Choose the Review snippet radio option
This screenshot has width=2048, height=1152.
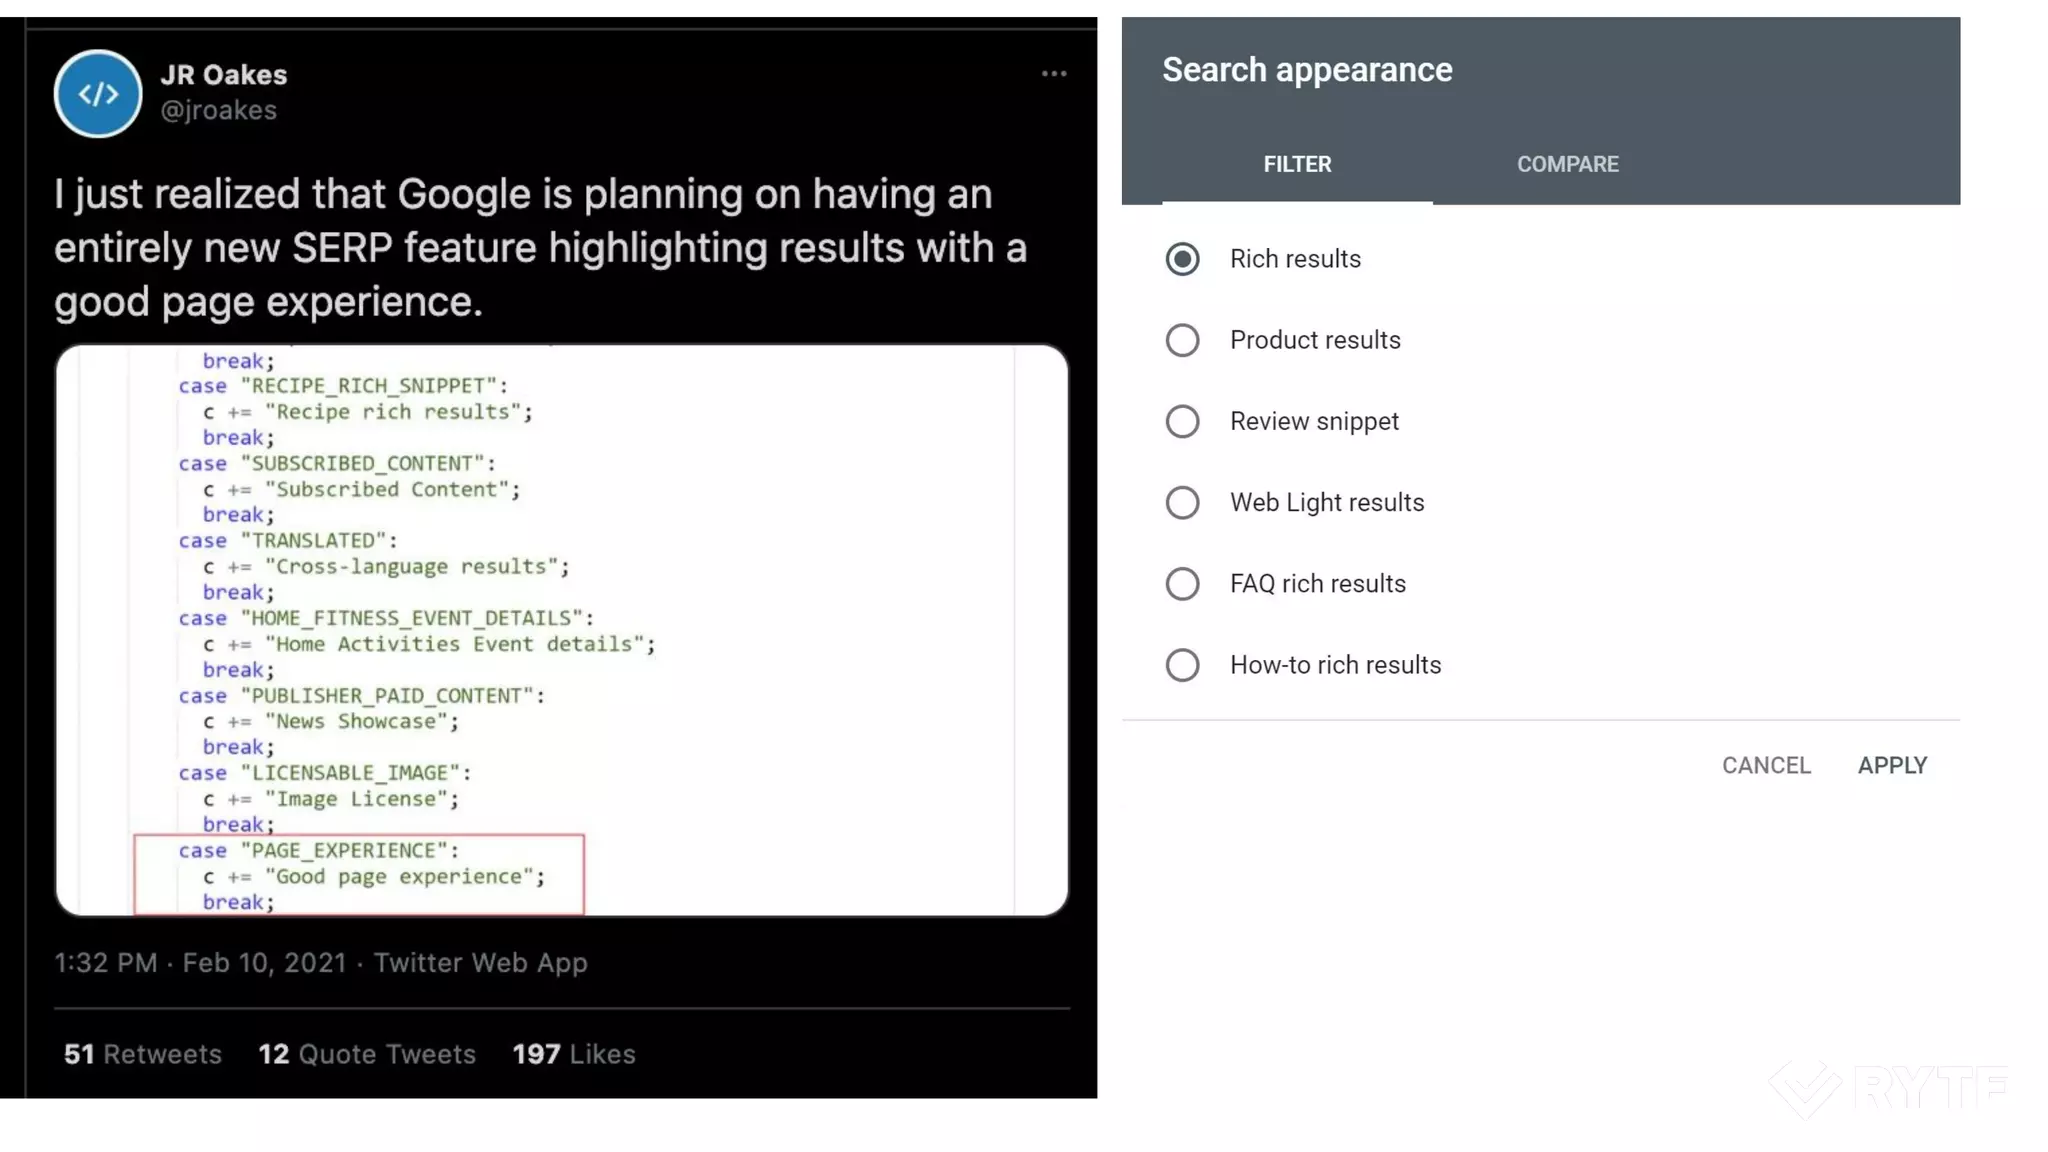(x=1182, y=421)
